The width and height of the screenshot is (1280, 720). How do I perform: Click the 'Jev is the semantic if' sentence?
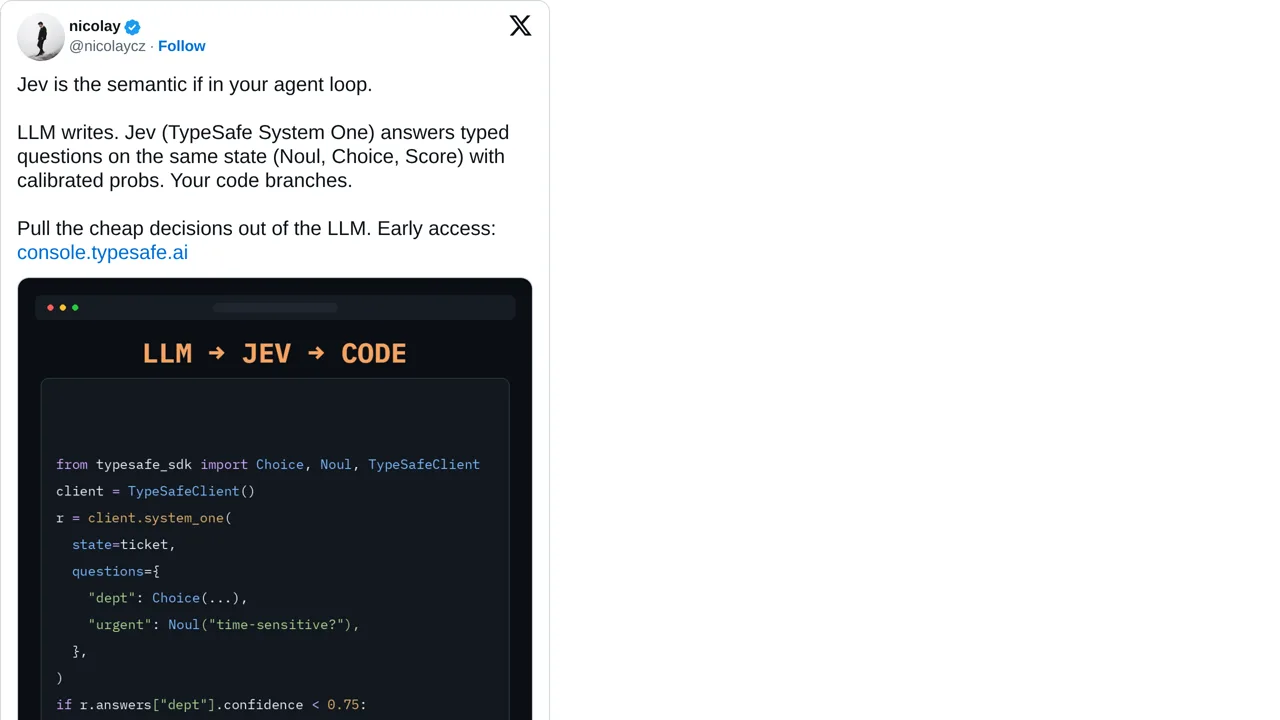pos(194,84)
